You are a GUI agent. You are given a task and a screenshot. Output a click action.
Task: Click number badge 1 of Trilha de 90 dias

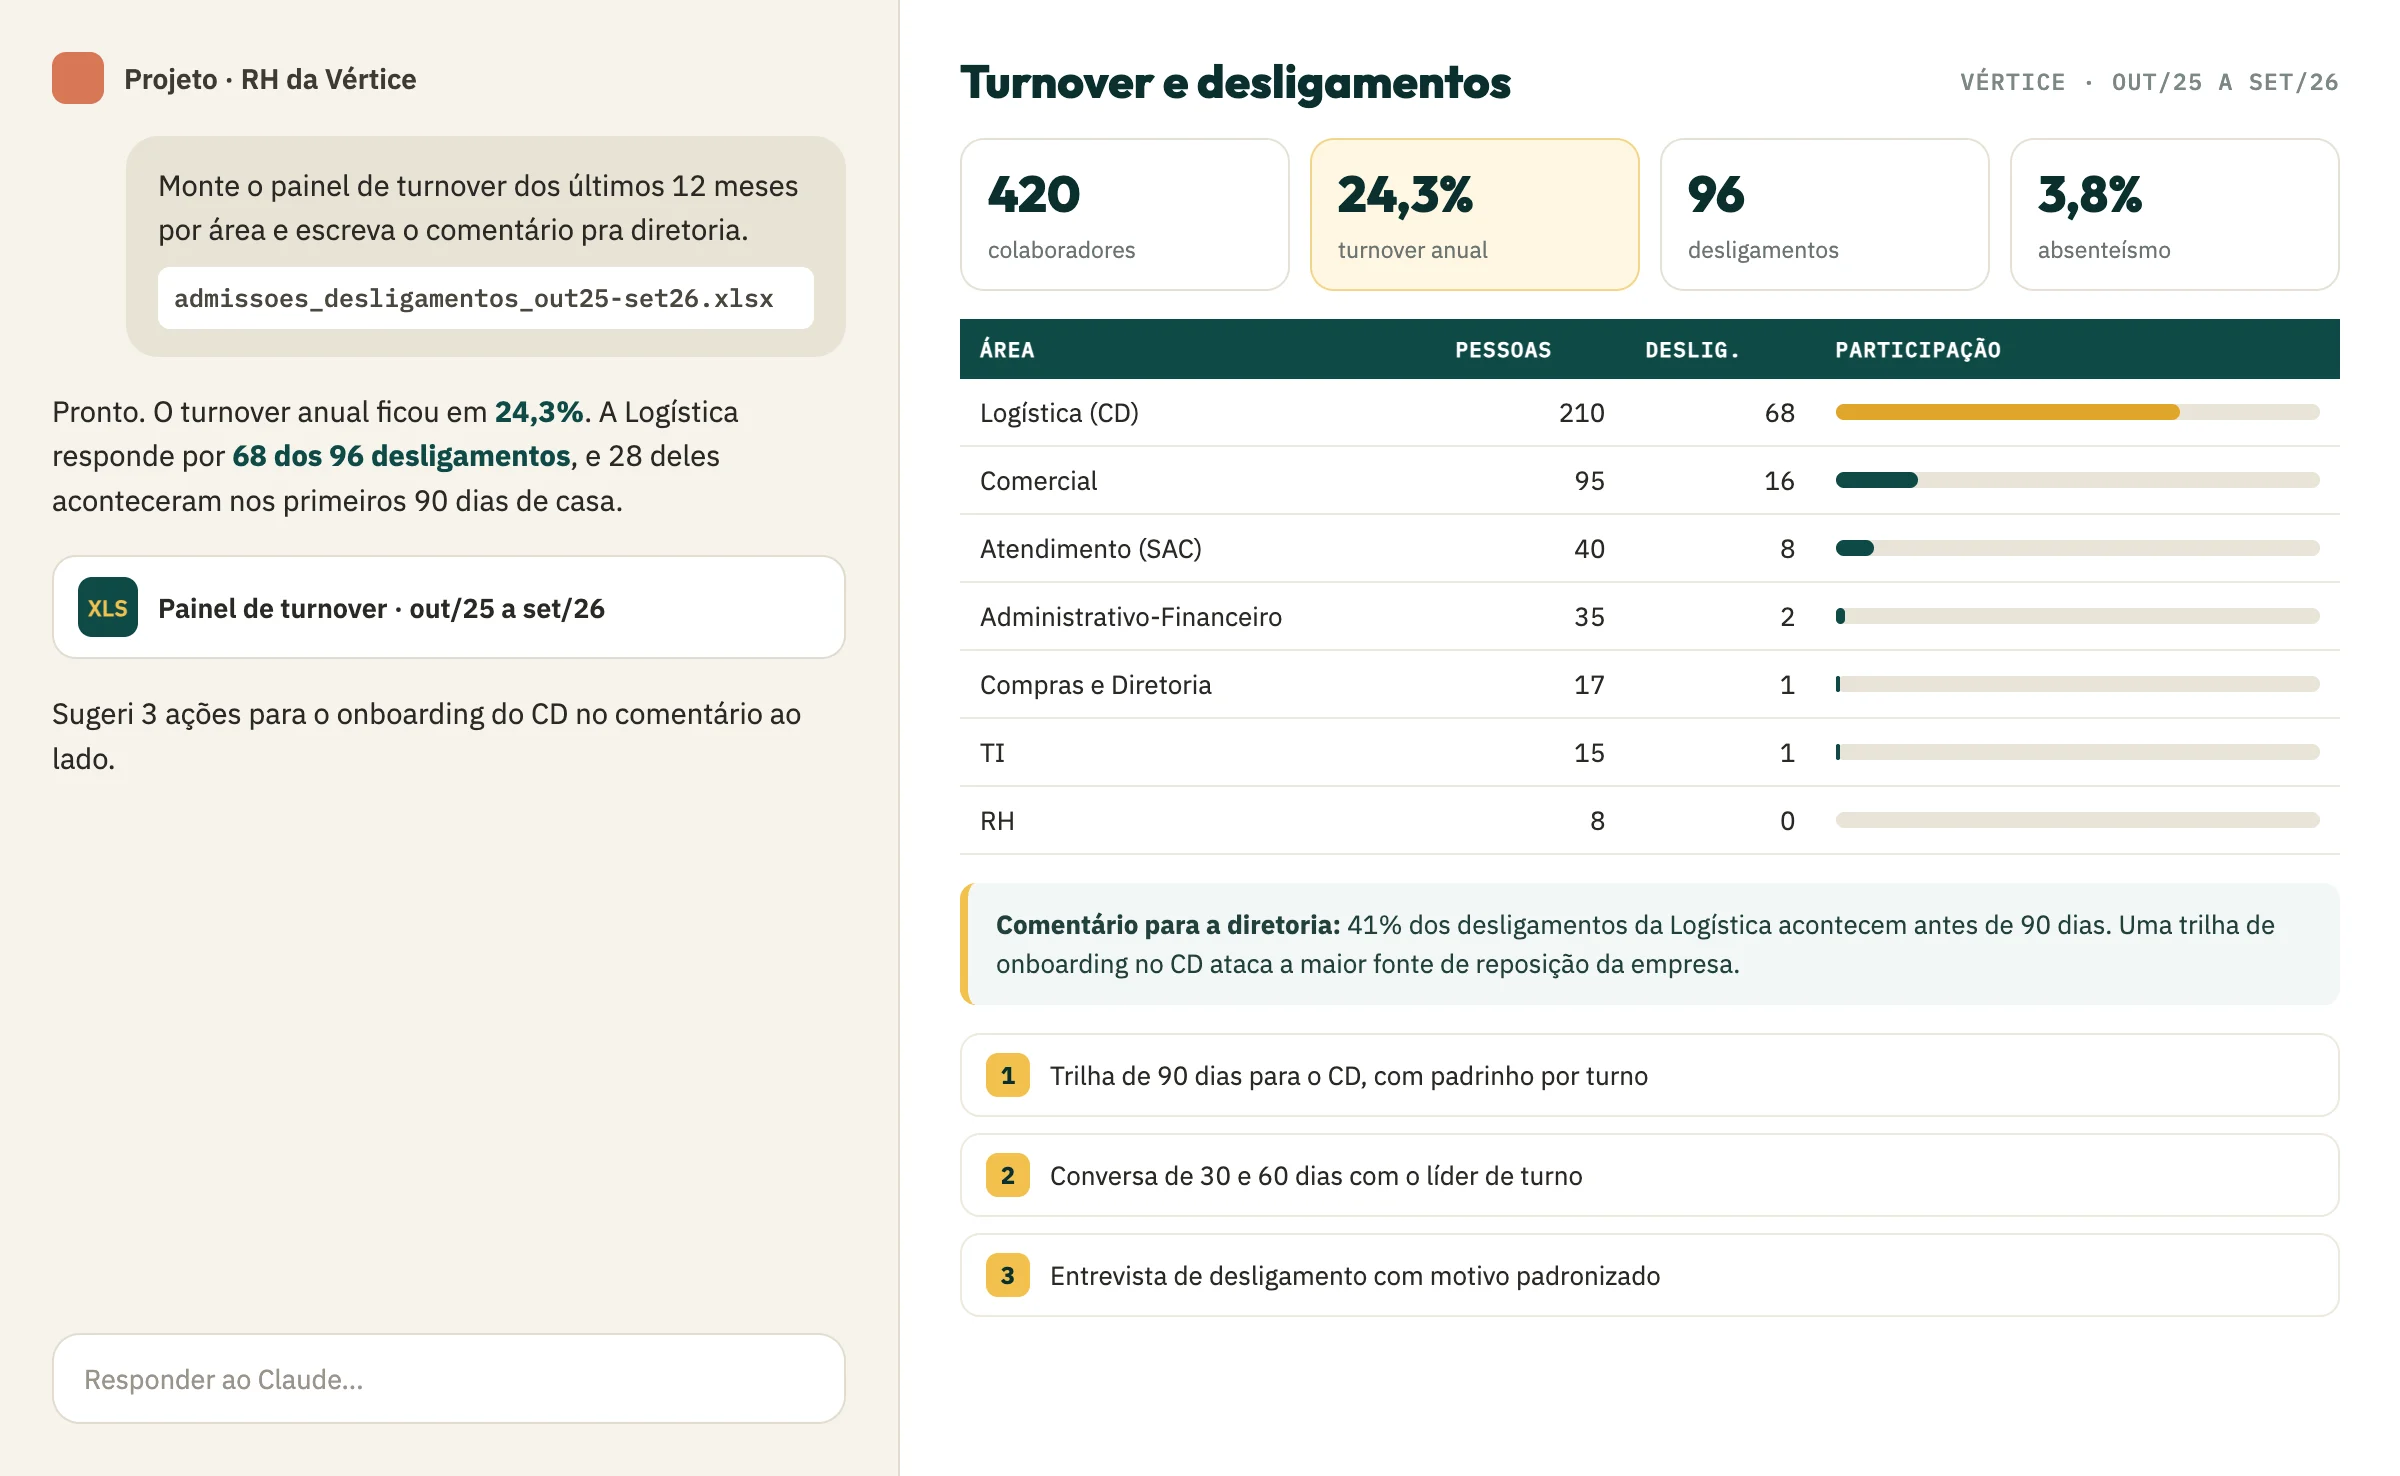pos(1007,1075)
